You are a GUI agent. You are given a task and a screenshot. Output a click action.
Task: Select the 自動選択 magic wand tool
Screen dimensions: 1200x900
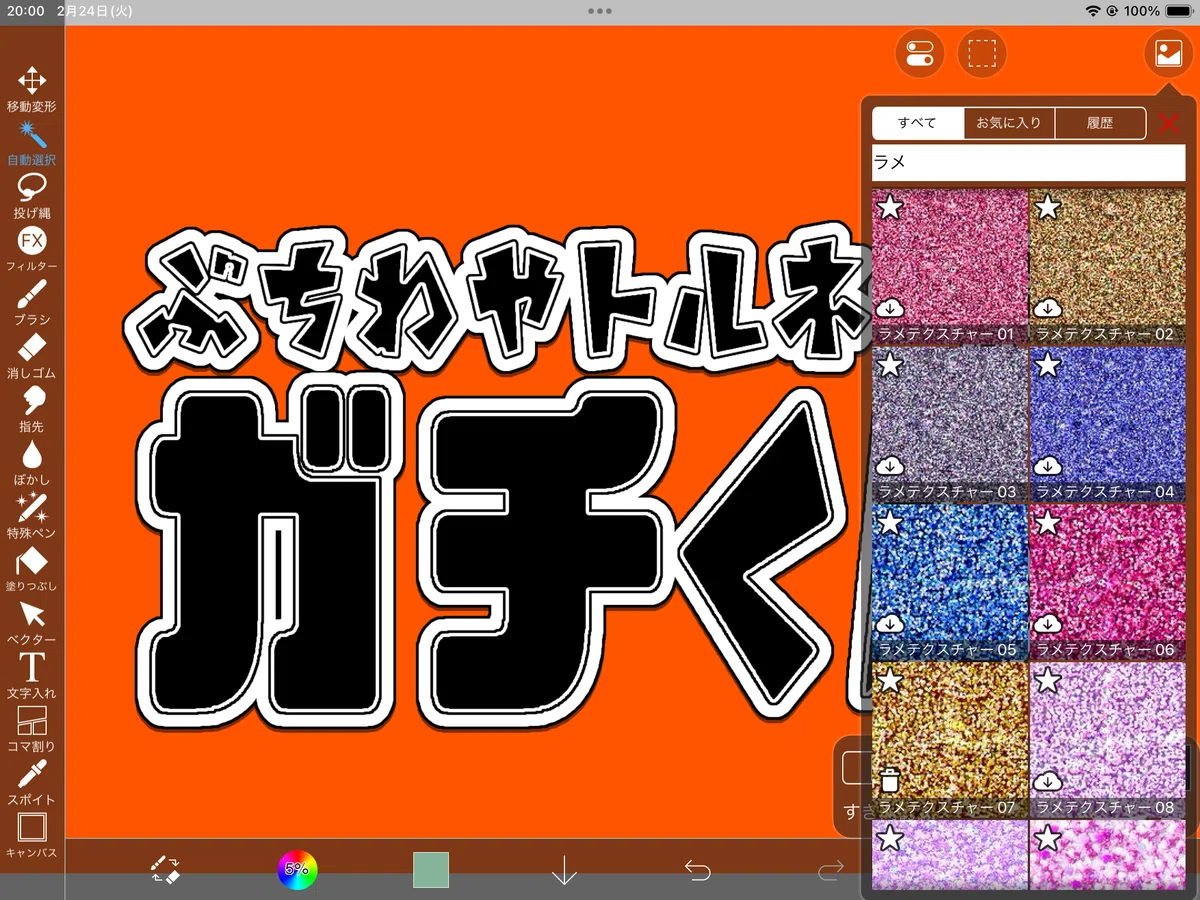click(x=32, y=142)
